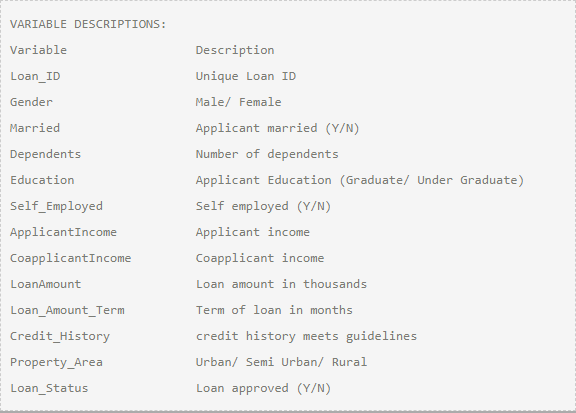Viewport: 576px width, 413px height.
Task: Select the Education variable name
Action: pos(42,180)
